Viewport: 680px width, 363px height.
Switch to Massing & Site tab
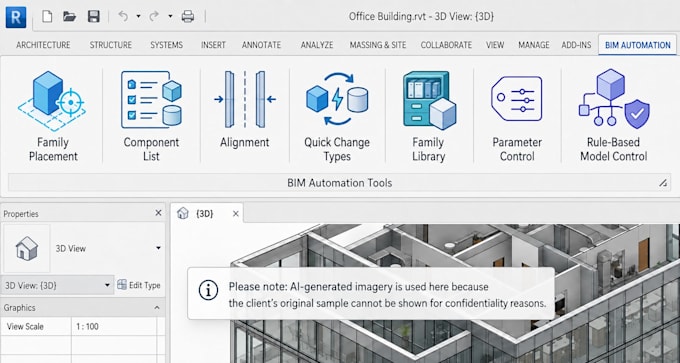[378, 45]
